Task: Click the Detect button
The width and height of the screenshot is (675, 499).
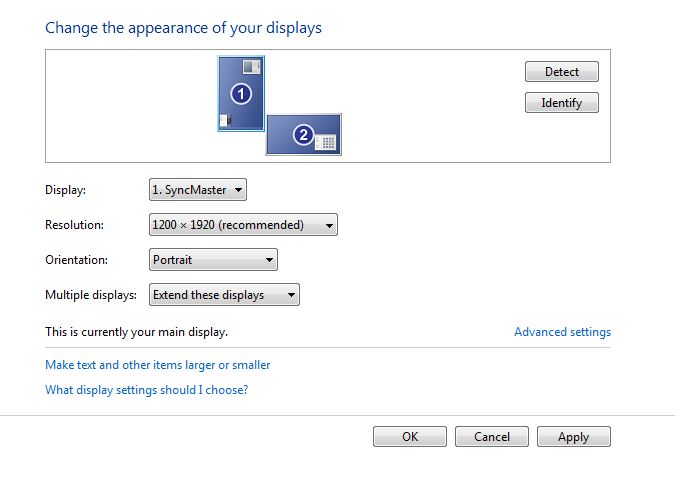Action: pyautogui.click(x=562, y=71)
